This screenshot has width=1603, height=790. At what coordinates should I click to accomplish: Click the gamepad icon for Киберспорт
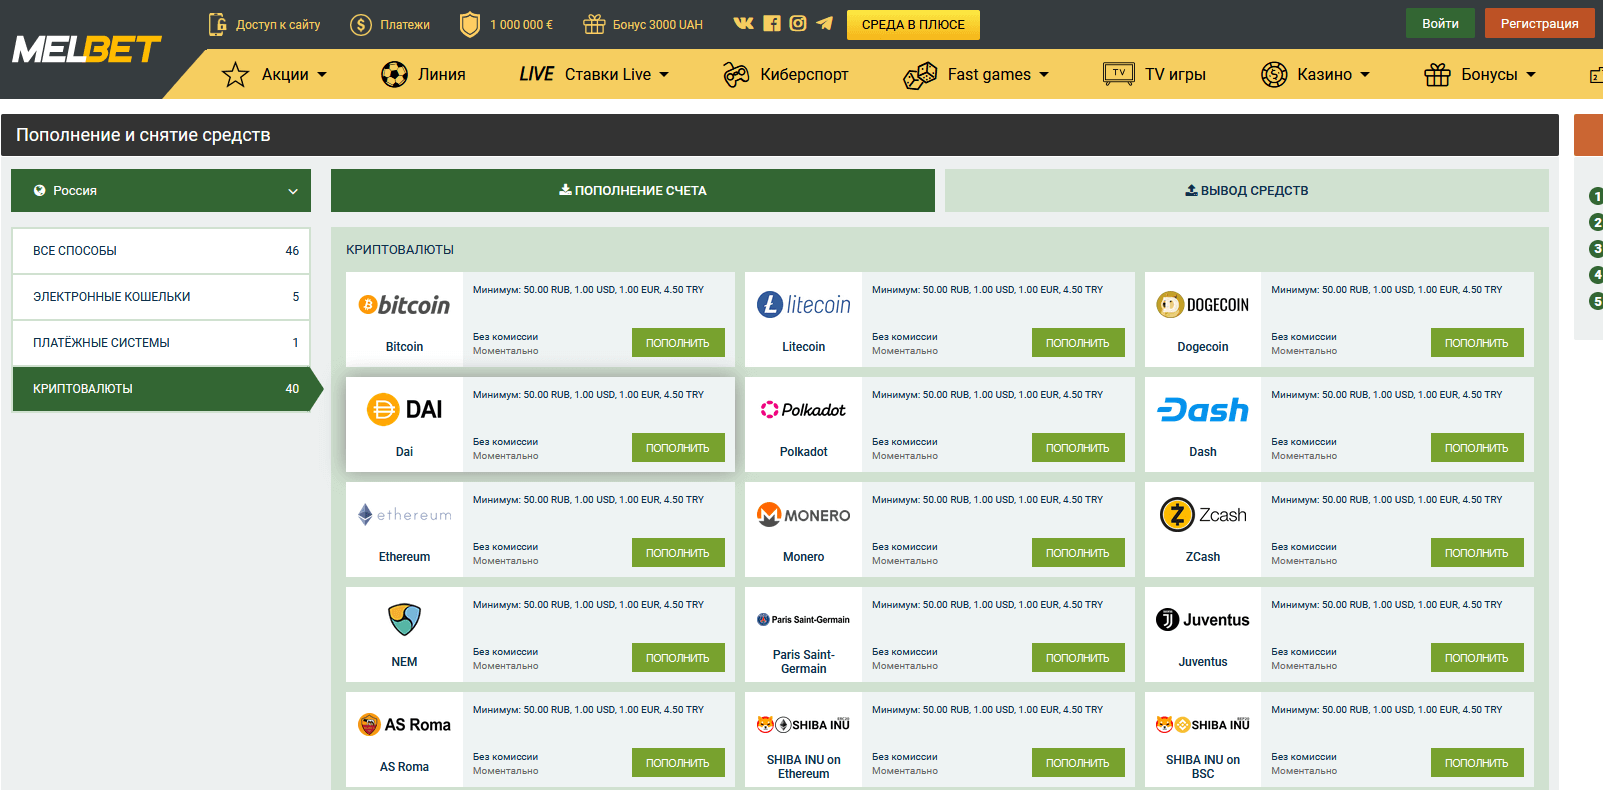pyautogui.click(x=736, y=74)
